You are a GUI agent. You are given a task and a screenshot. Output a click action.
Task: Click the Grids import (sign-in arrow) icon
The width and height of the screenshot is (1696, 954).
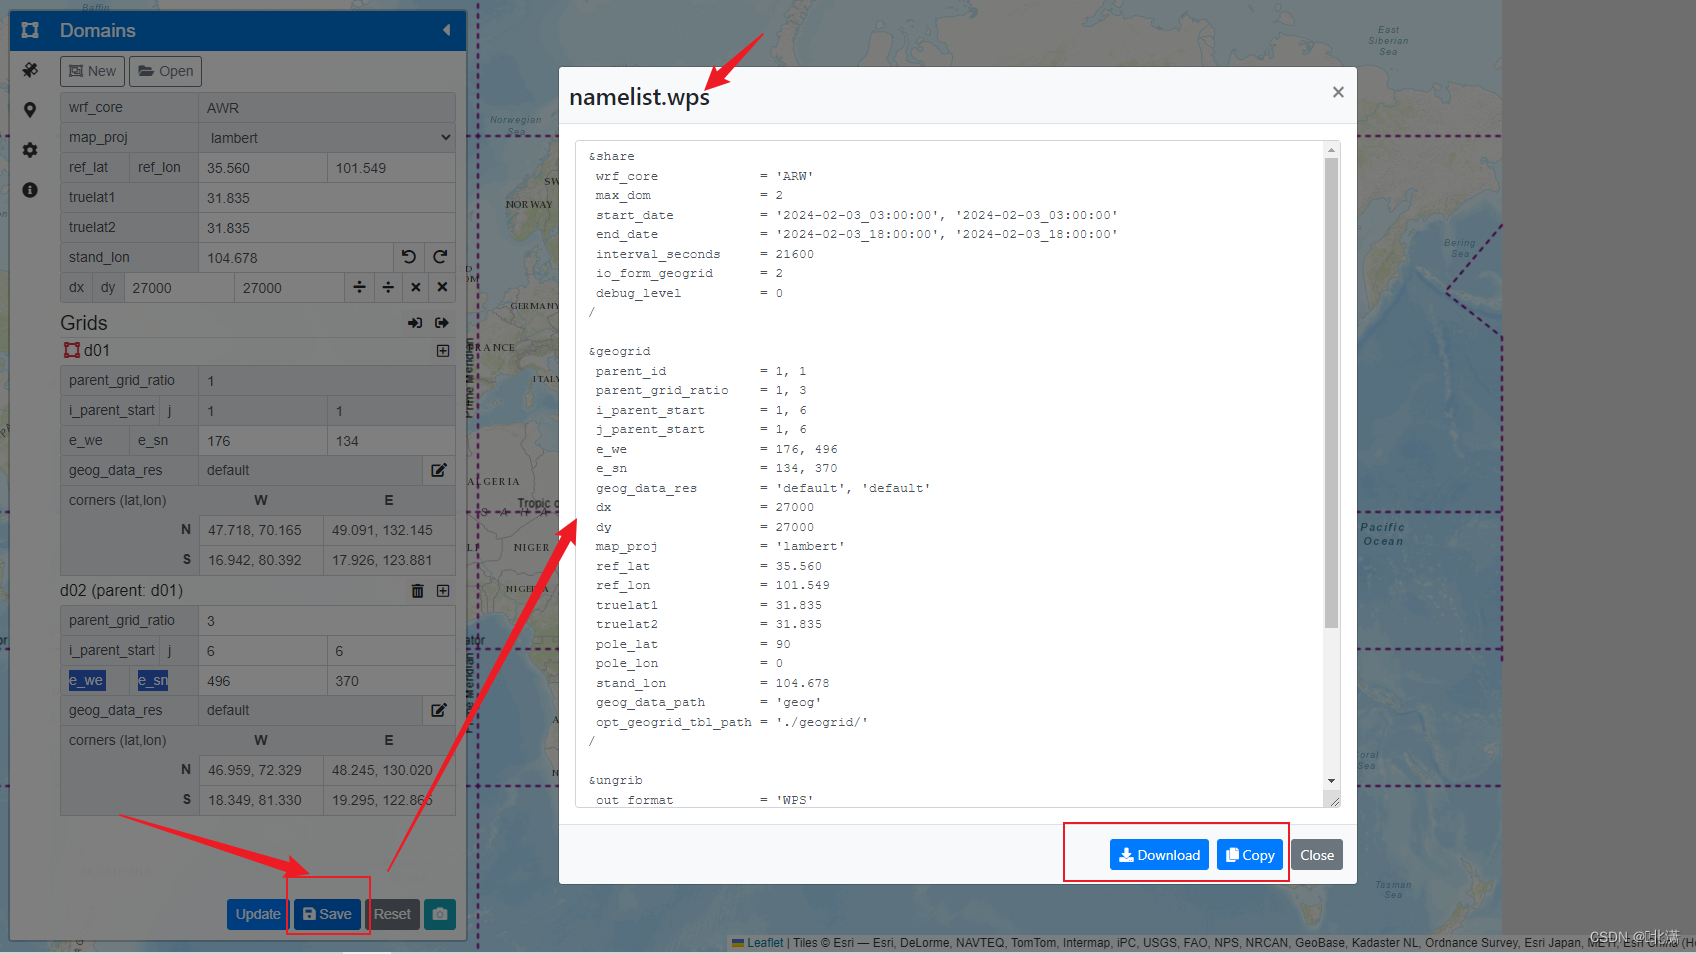pyautogui.click(x=415, y=323)
